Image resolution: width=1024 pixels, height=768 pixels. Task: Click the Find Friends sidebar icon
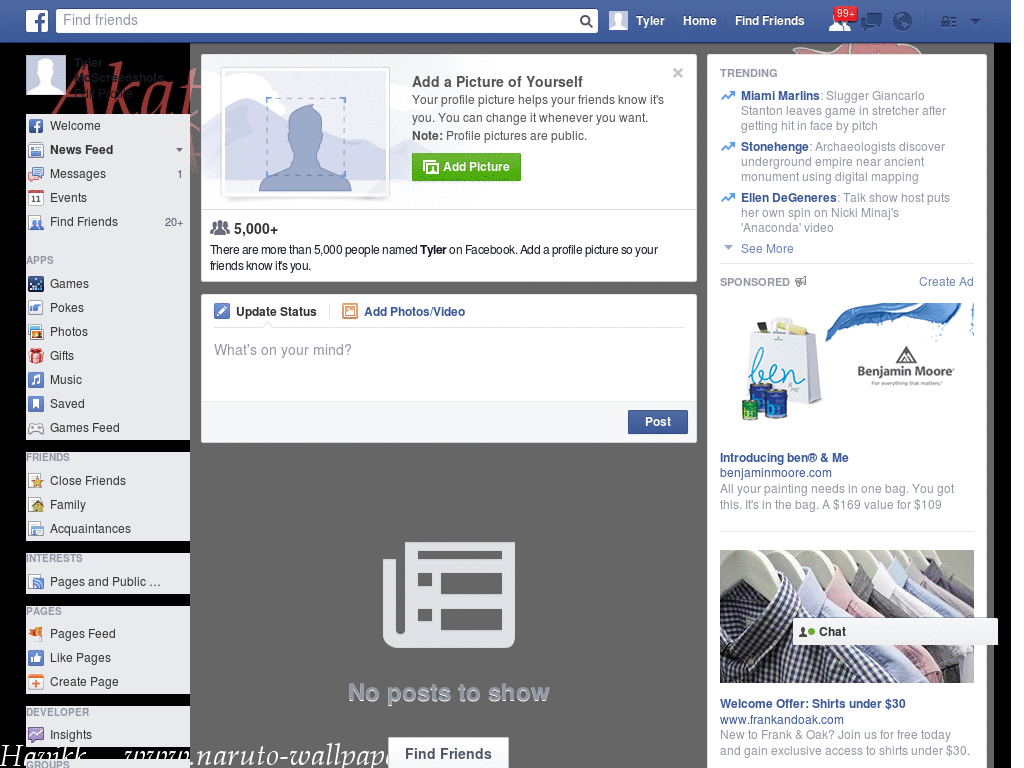[x=36, y=222]
